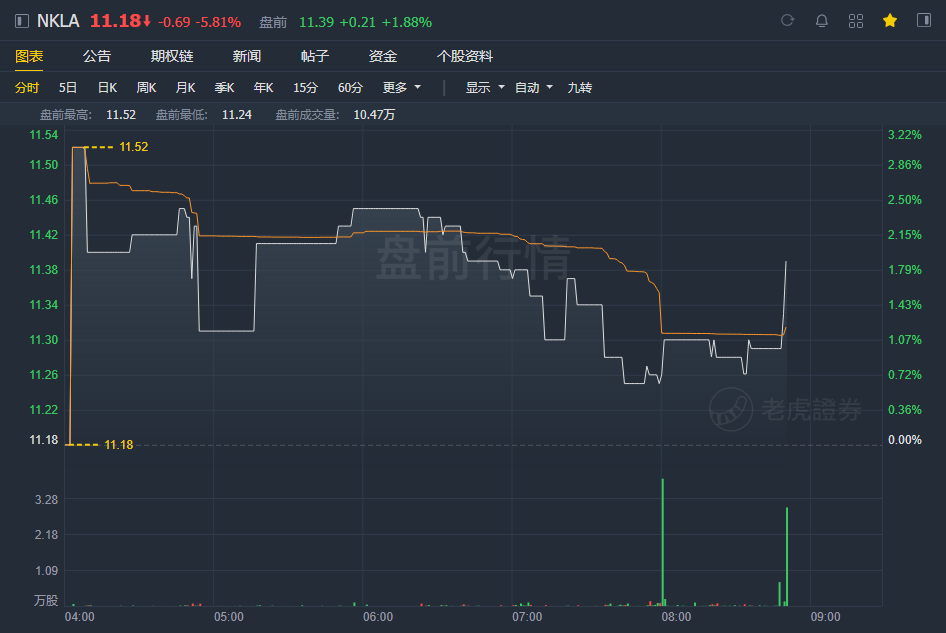Select the 60分 interval
The width and height of the screenshot is (946, 633).
pyautogui.click(x=351, y=88)
